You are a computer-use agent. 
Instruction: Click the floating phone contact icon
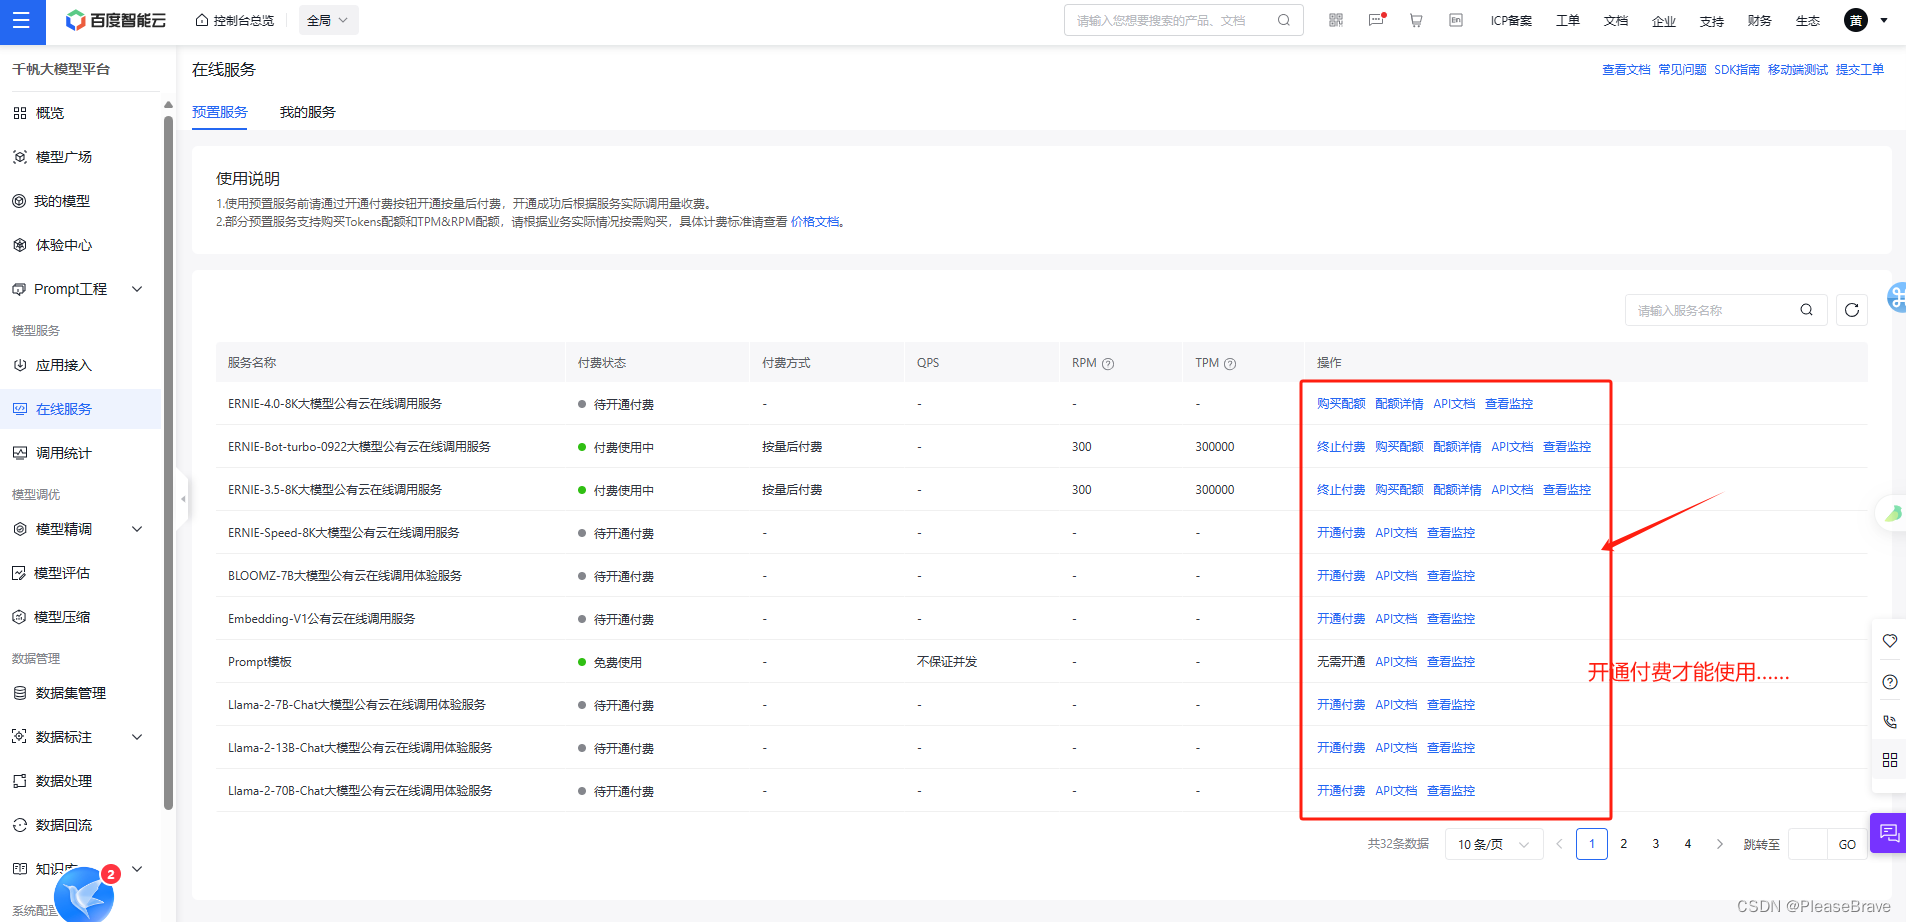[1889, 721]
